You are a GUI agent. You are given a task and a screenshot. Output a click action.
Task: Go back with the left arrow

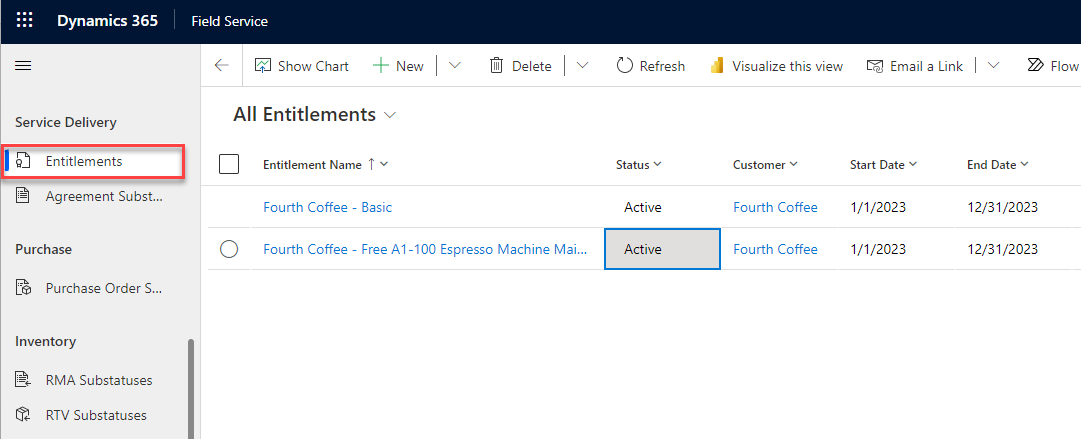(221, 66)
